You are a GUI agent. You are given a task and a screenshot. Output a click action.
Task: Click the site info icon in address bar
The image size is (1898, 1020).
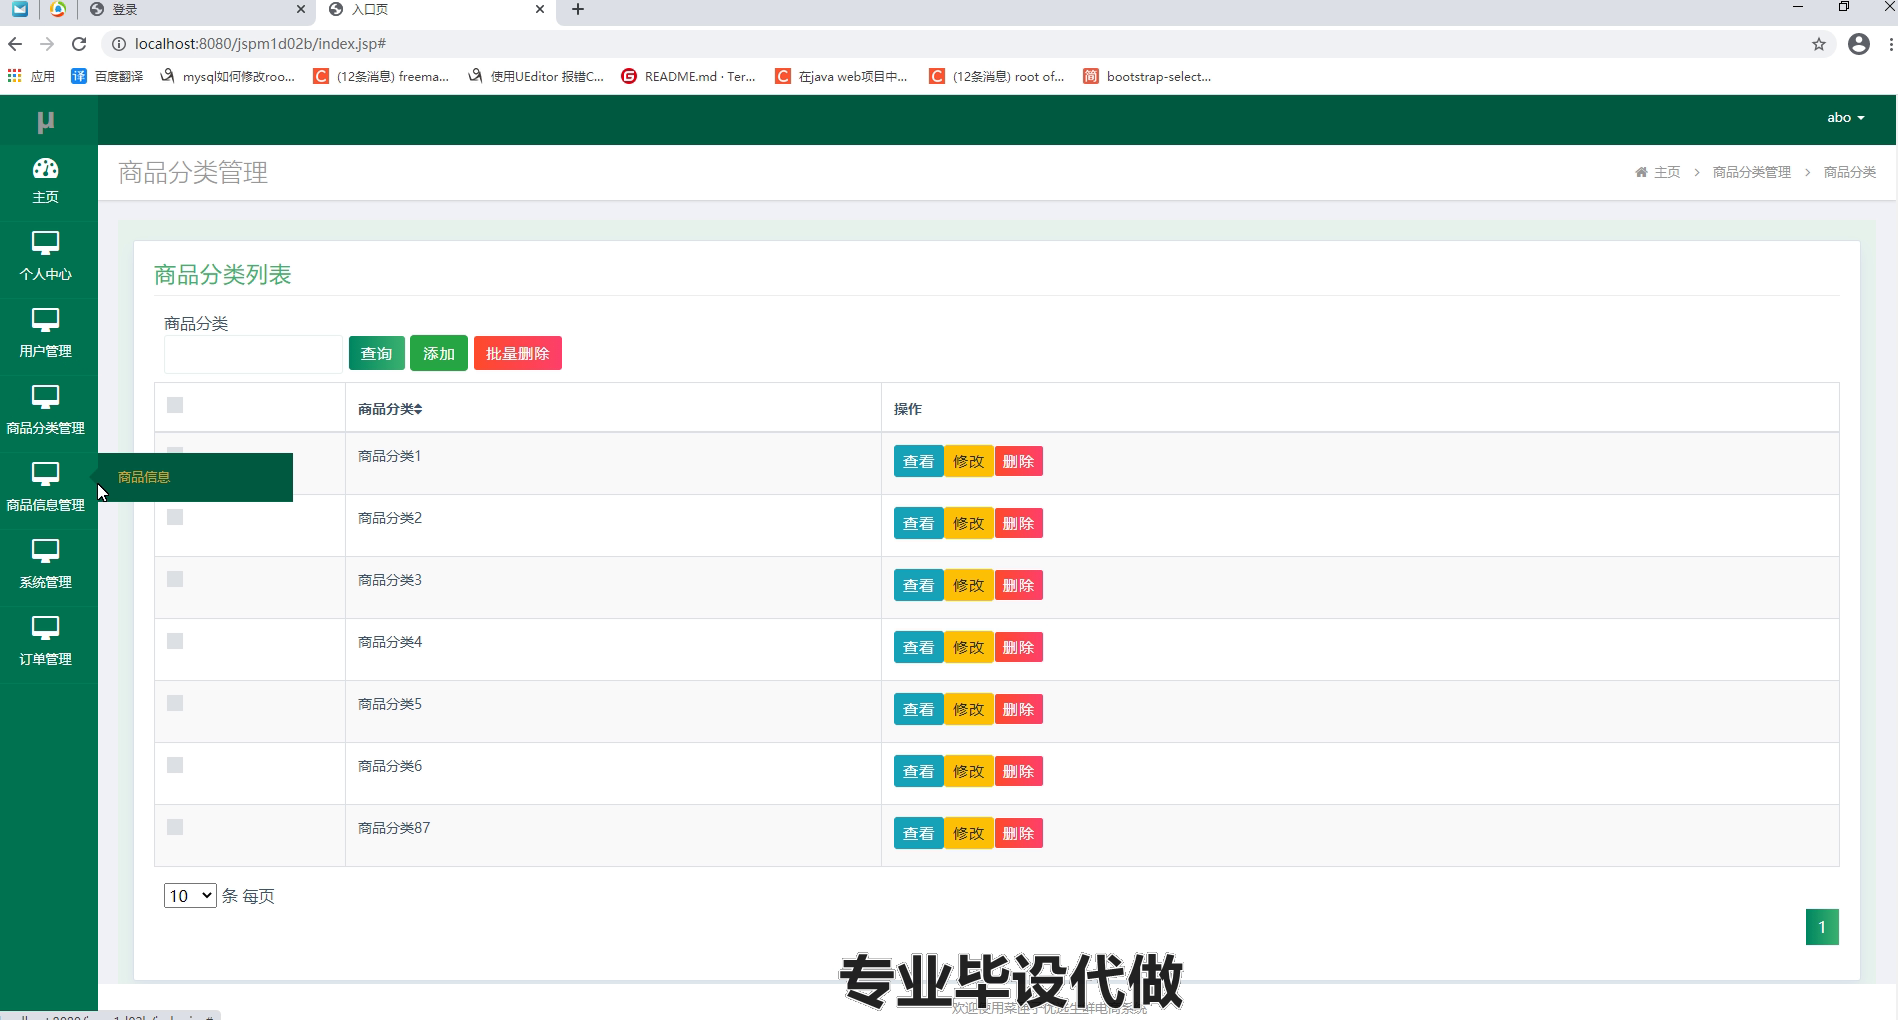click(118, 44)
